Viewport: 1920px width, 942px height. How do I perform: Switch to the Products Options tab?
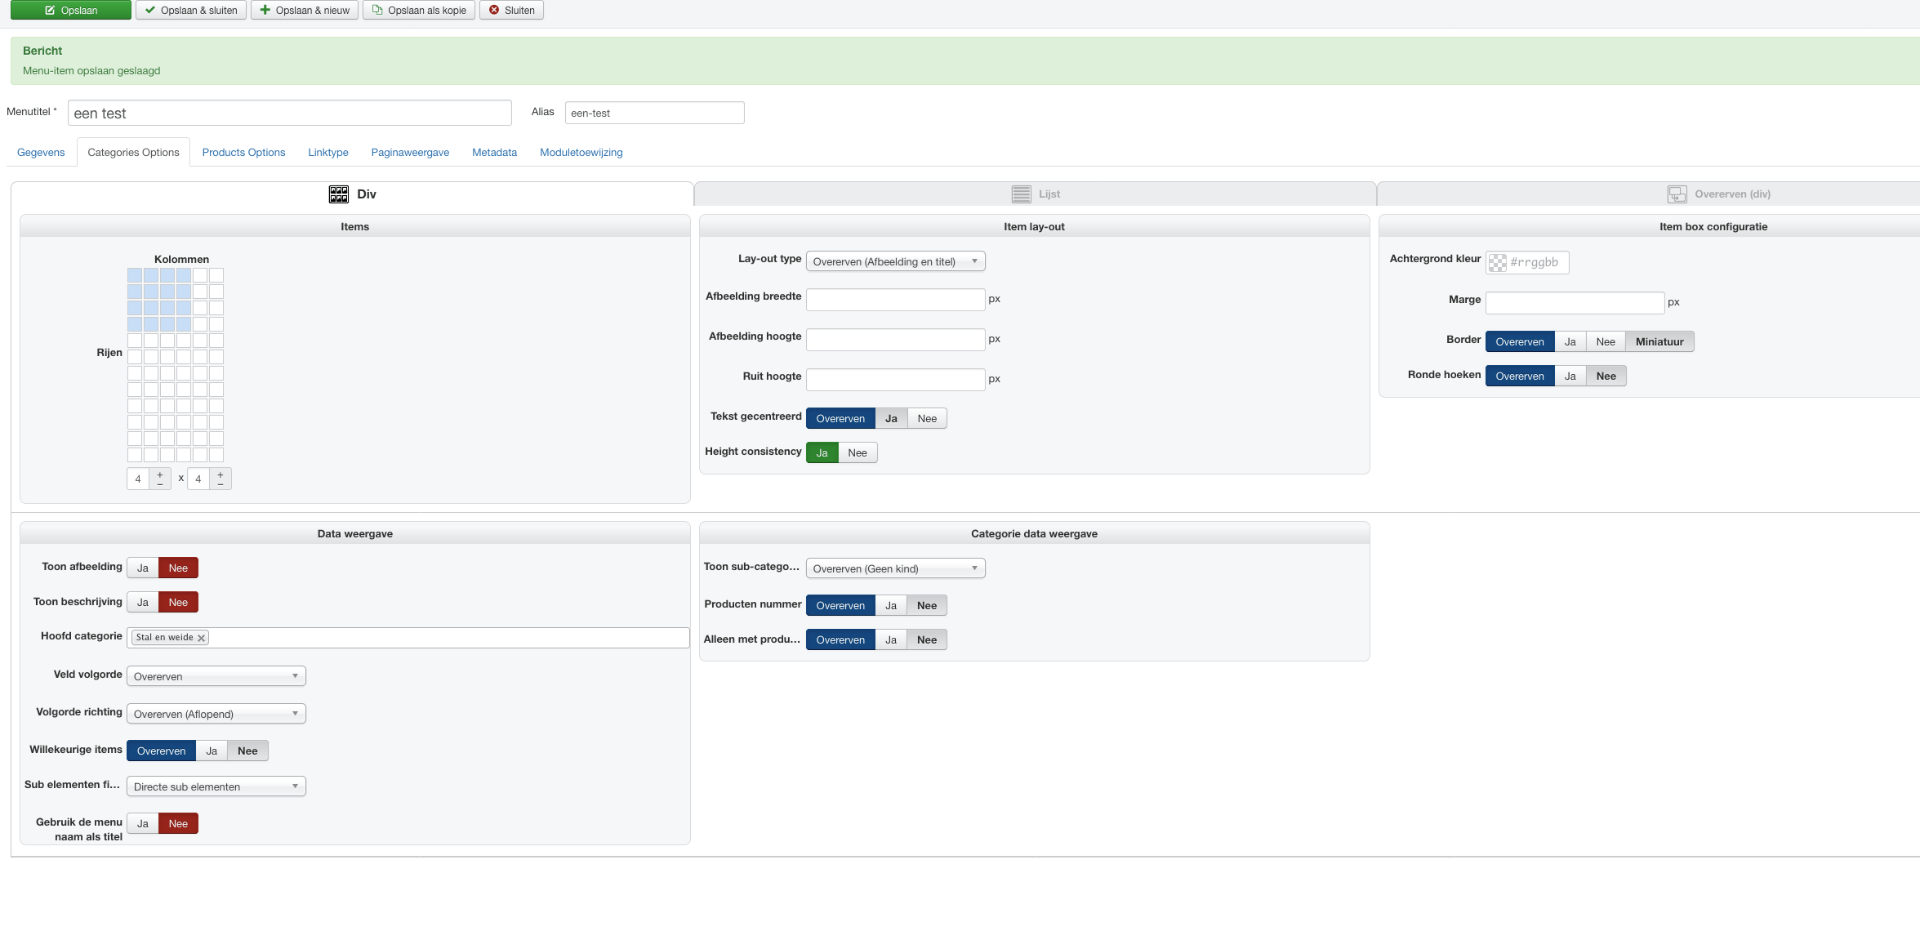click(x=243, y=152)
